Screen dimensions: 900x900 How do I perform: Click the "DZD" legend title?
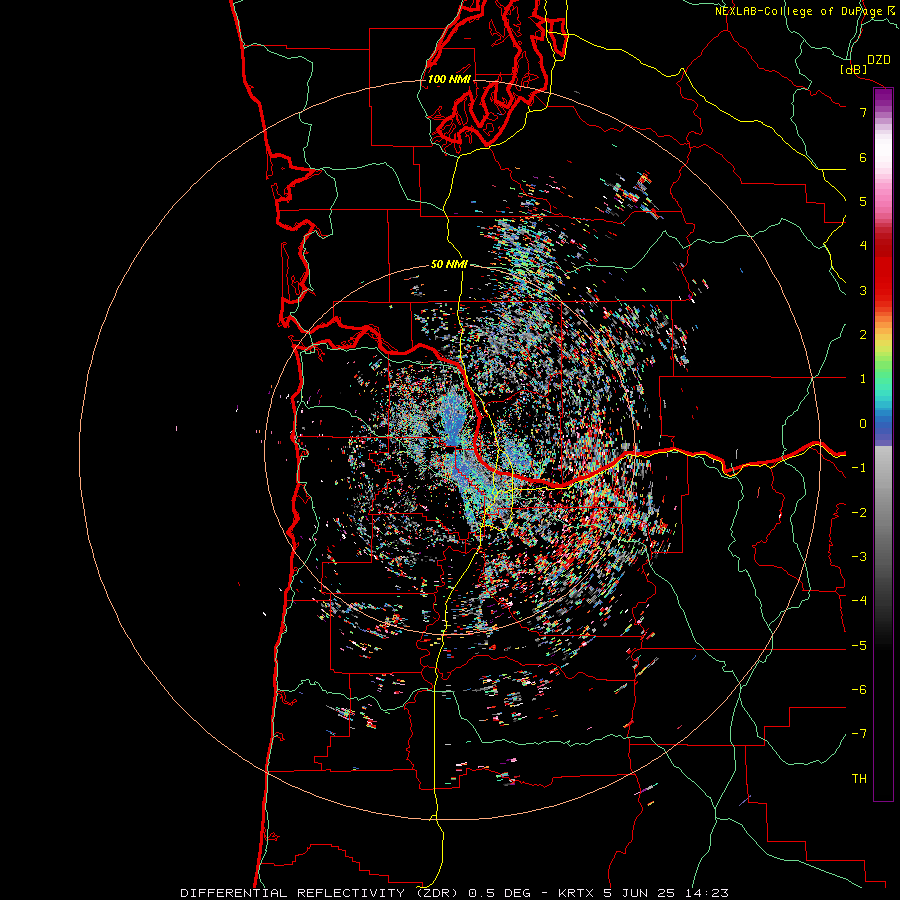pyautogui.click(x=879, y=60)
